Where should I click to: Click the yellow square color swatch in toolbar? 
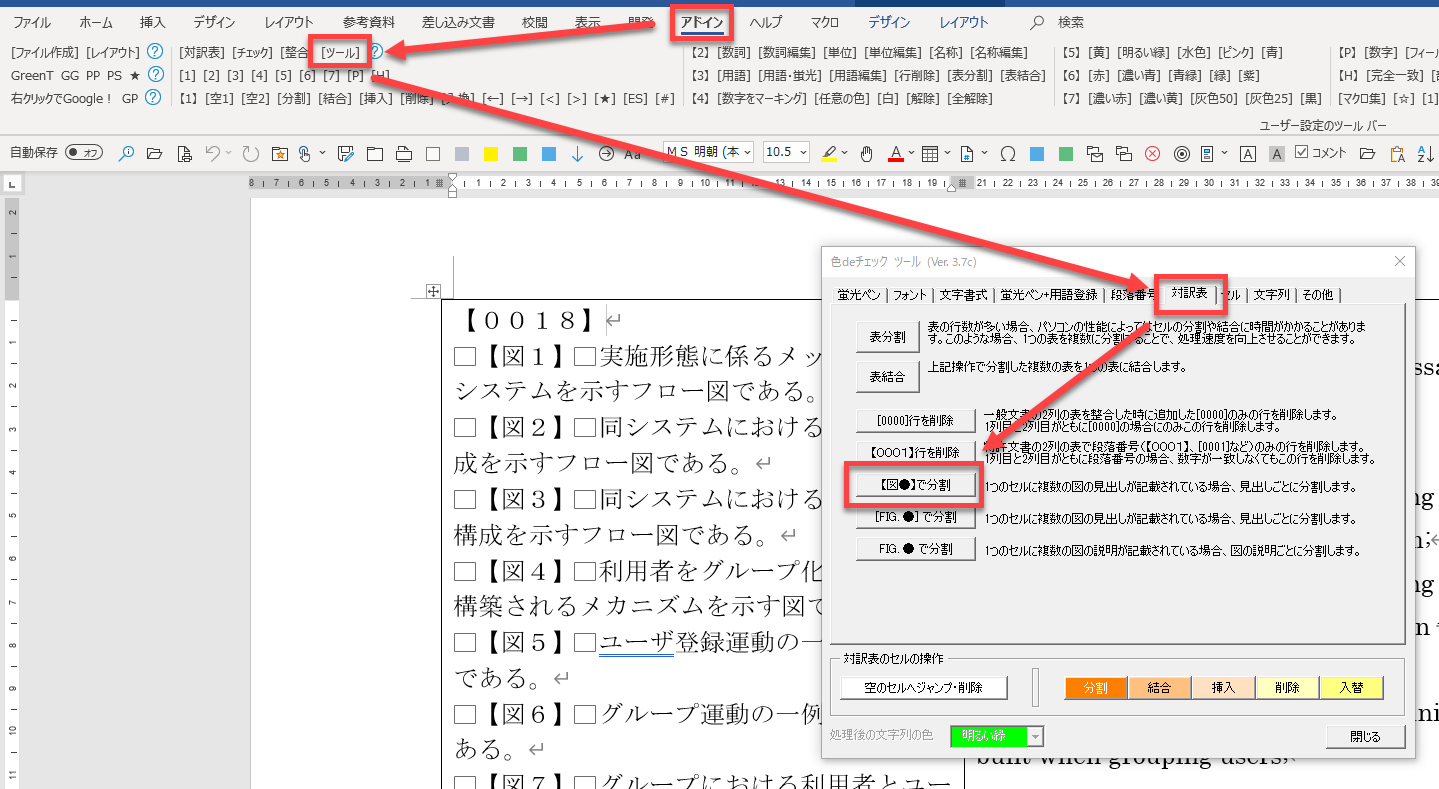coord(491,153)
